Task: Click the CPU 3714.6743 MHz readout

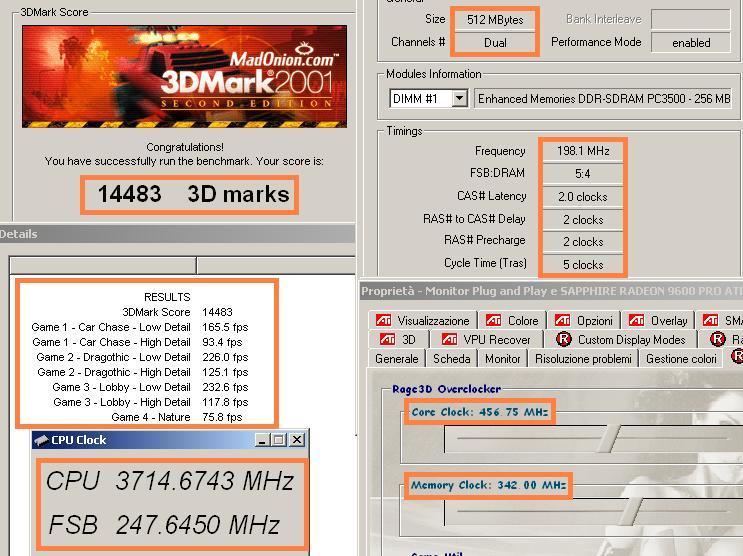Action: point(170,481)
